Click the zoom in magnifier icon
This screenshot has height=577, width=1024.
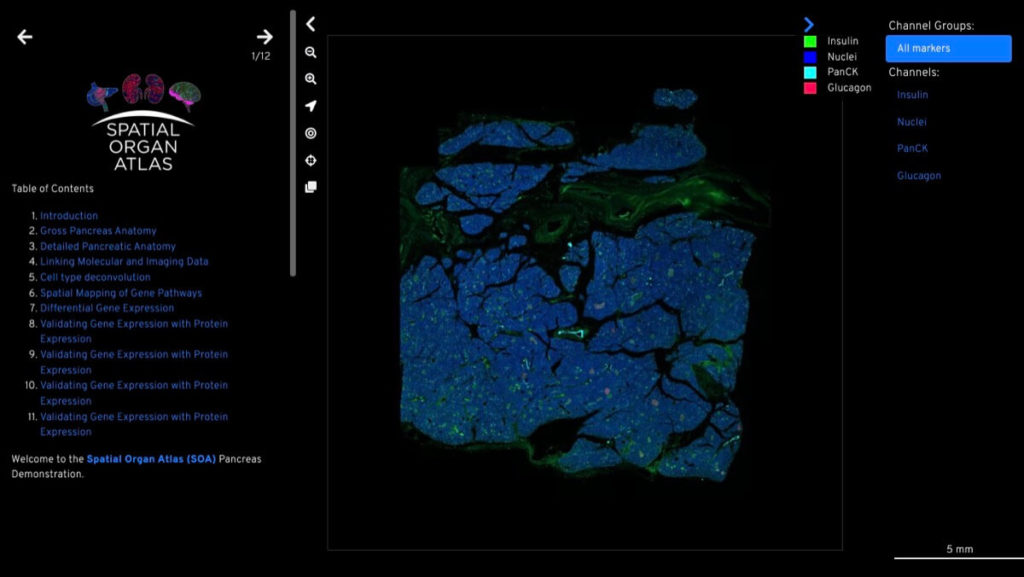tap(311, 79)
